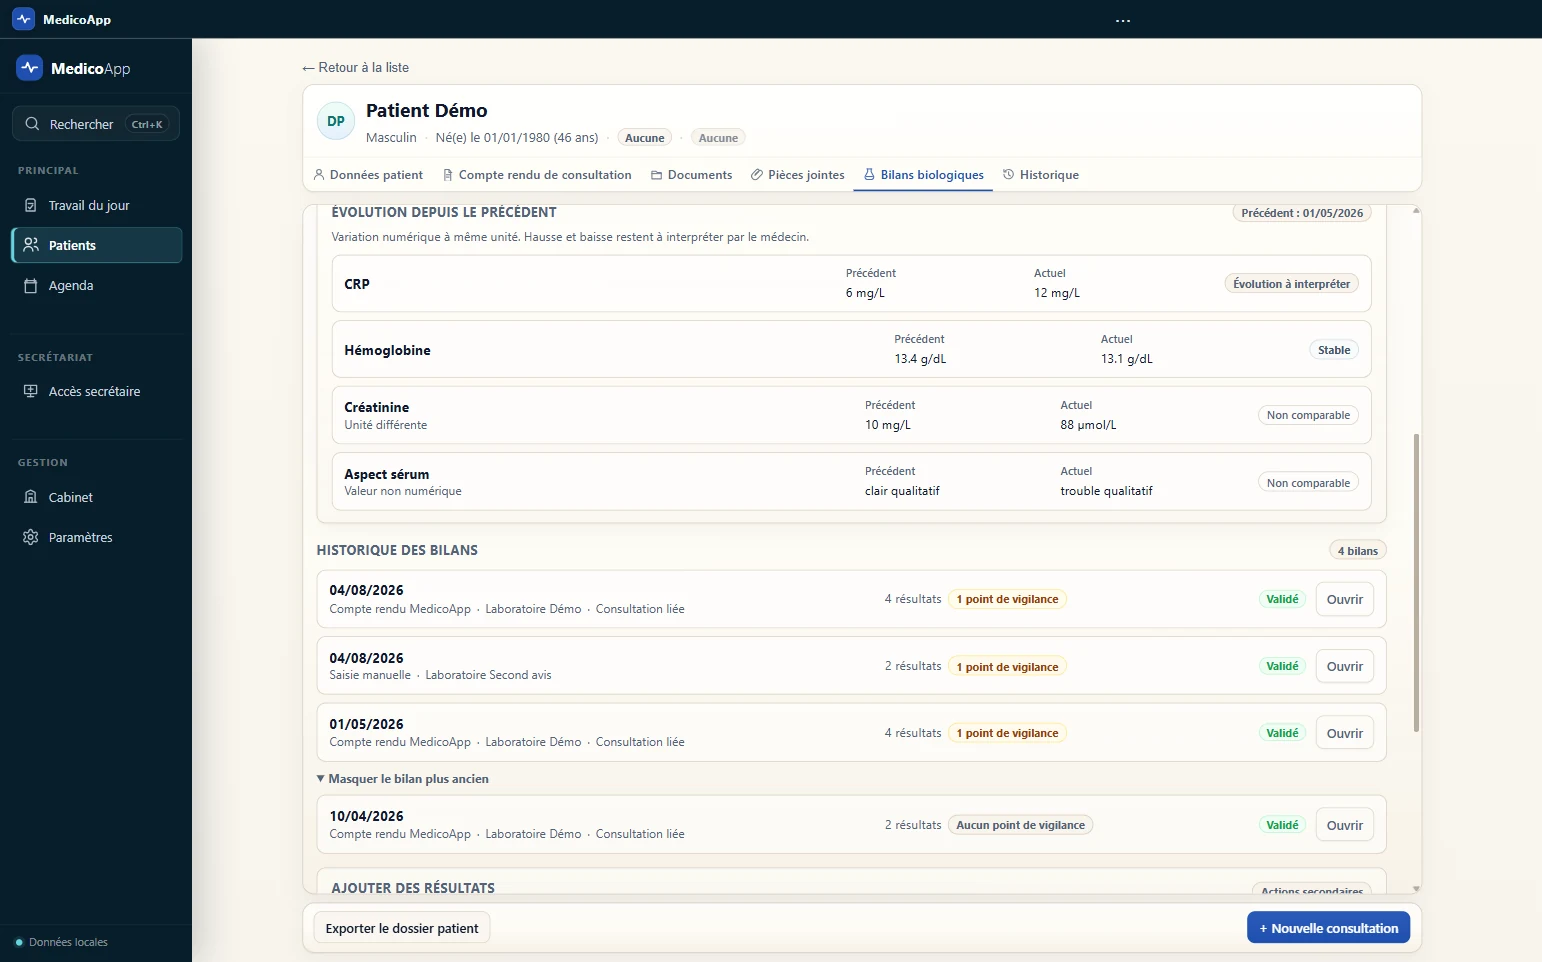Click the Agenda calendar icon

31,285
